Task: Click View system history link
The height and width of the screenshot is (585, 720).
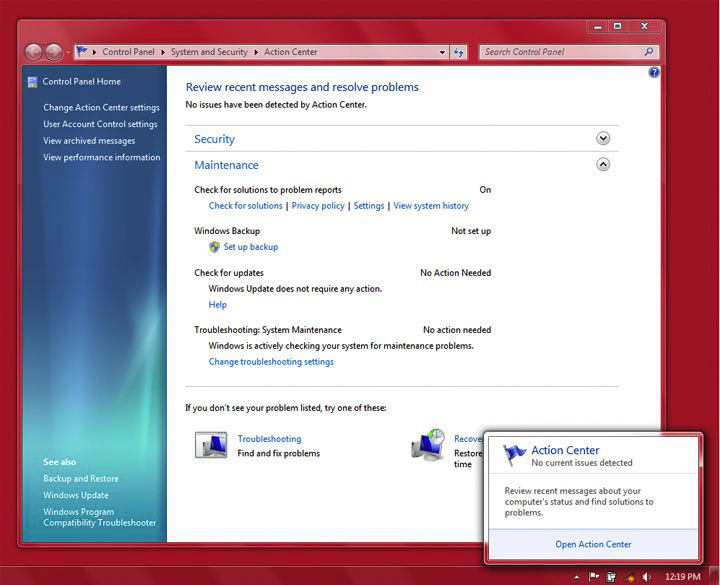Action: click(x=431, y=206)
